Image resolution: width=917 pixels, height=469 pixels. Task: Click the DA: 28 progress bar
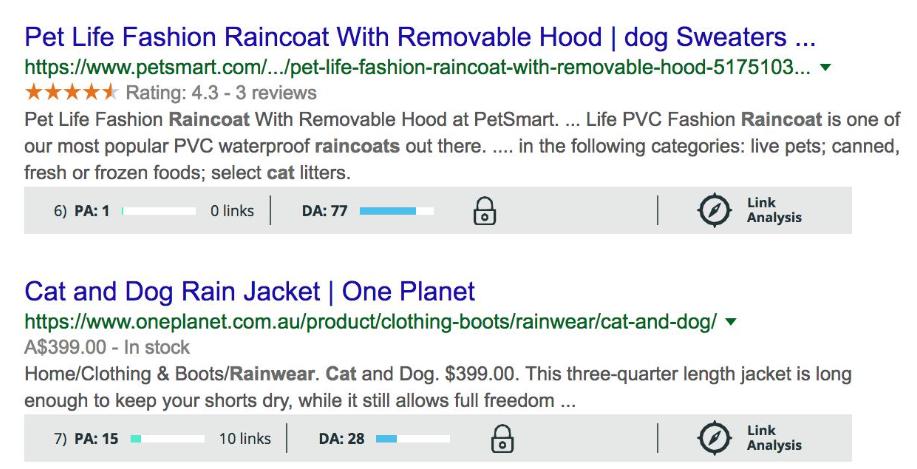point(413,439)
